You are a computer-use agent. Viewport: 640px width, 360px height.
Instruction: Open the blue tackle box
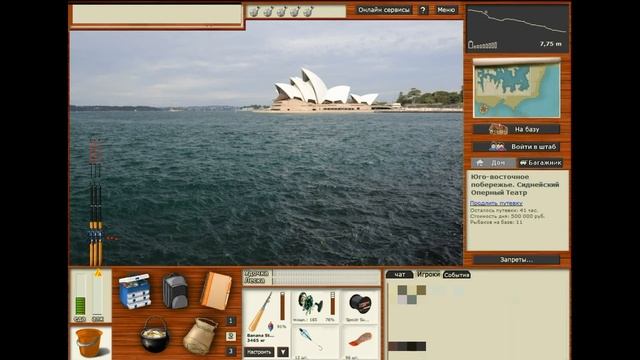135,291
